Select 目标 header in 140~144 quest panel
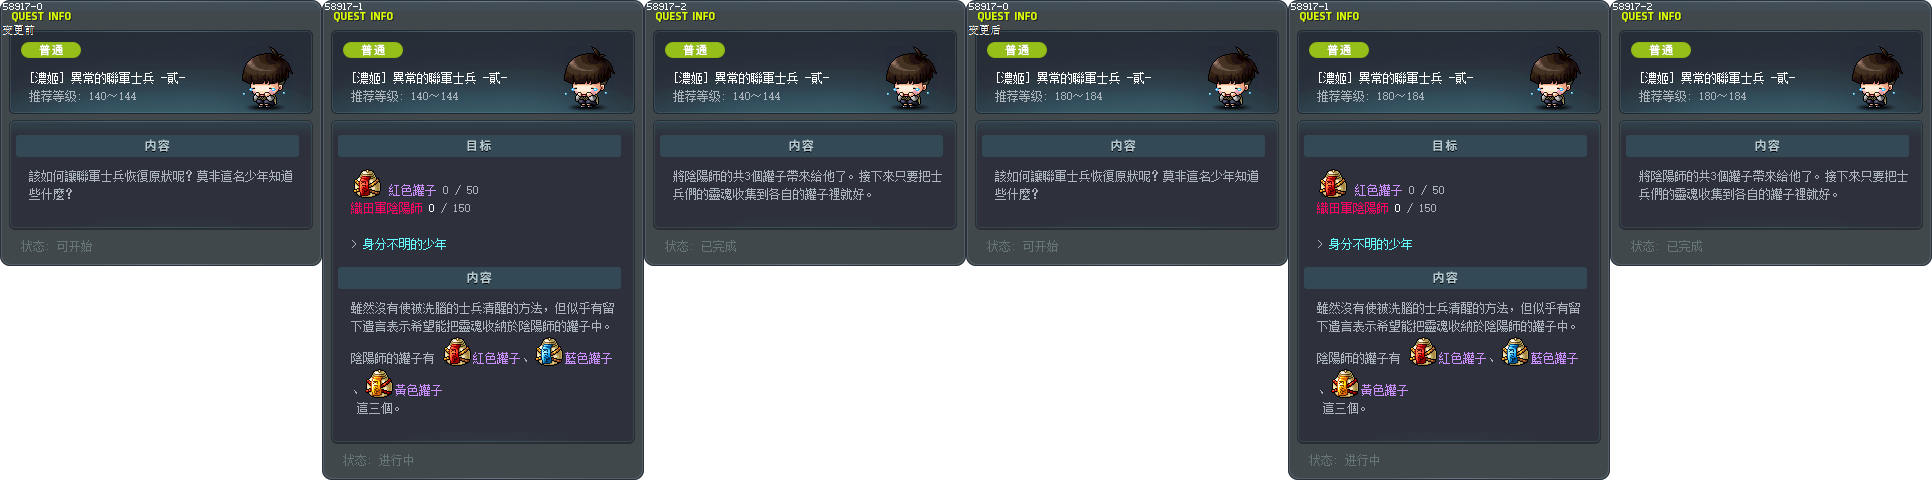Screen dimensions: 1932x480 [x=479, y=146]
